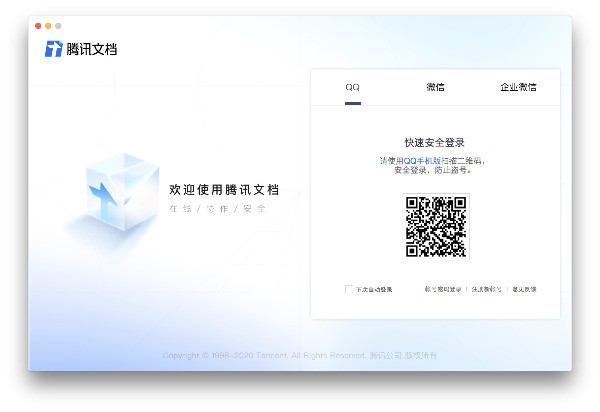
Task: Open the 企业微信 login tab
Action: pos(518,87)
